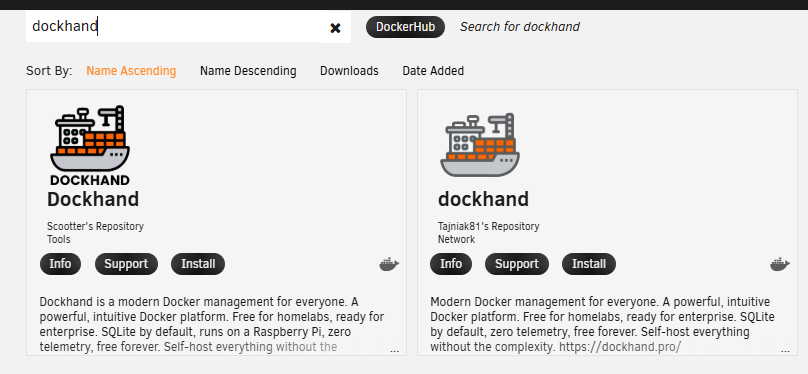Click the Dockhand ship logo in Scootter's card
The height and width of the screenshot is (374, 808).
pyautogui.click(x=90, y=145)
